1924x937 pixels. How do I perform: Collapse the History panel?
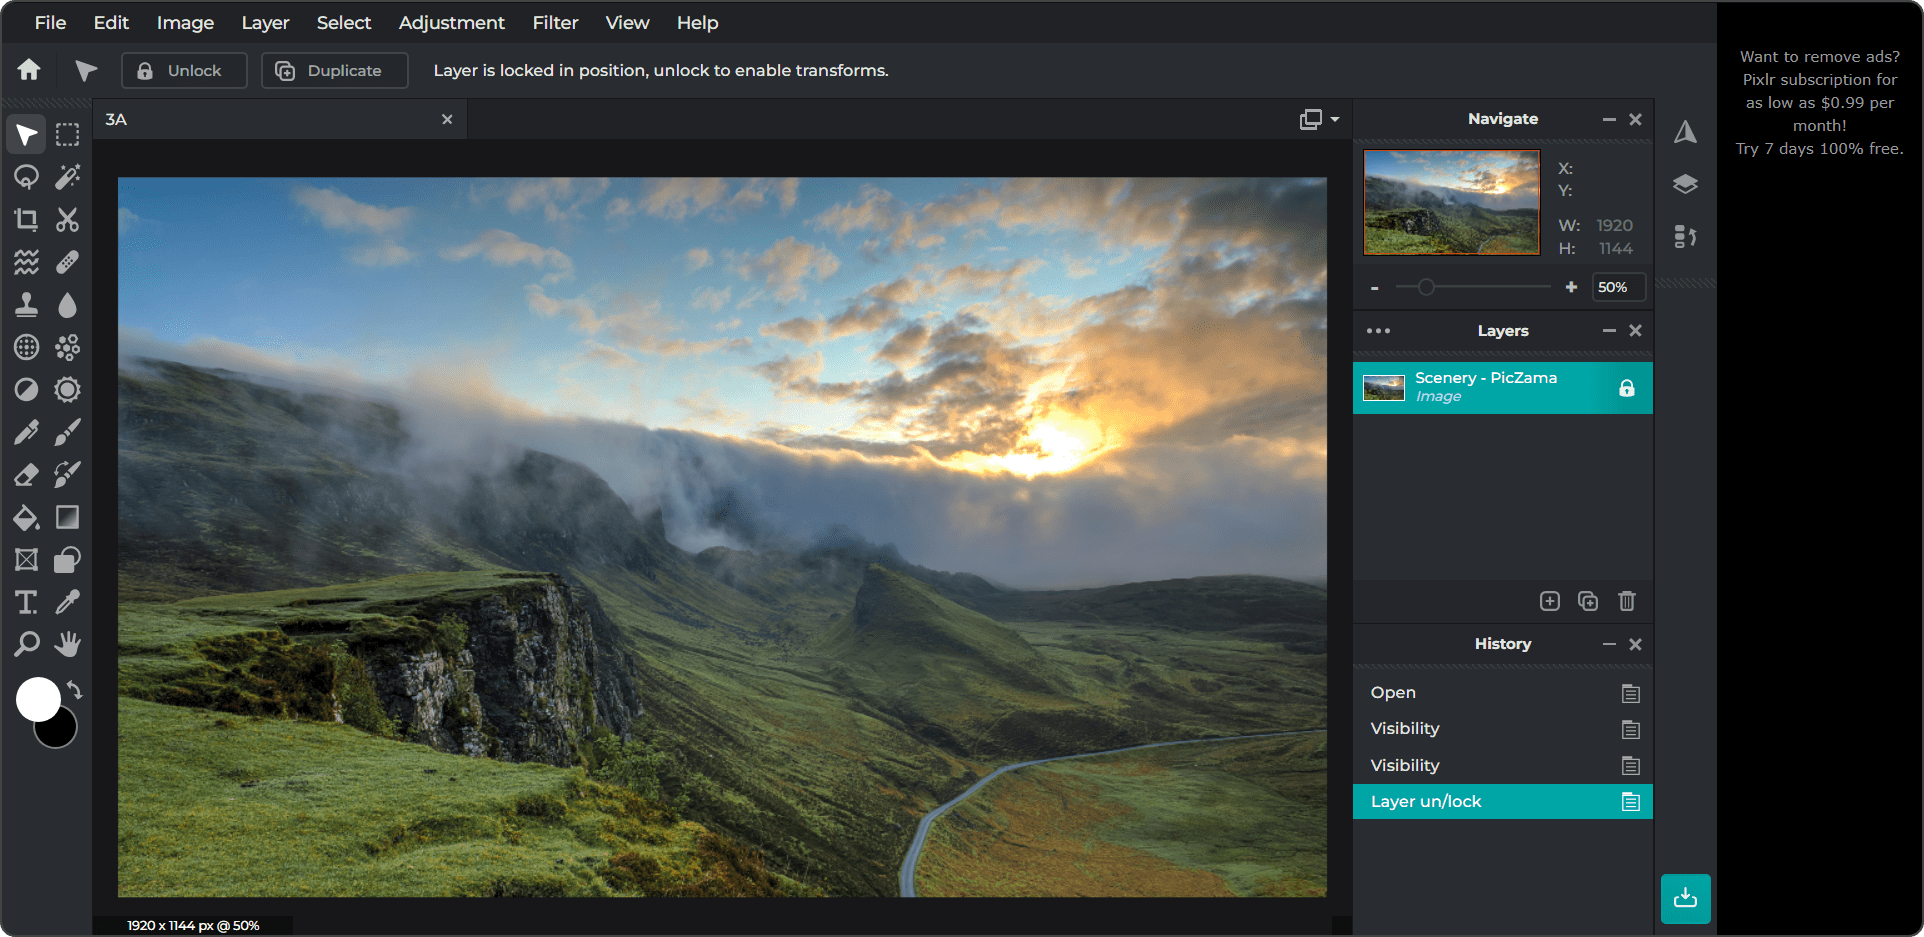1609,644
